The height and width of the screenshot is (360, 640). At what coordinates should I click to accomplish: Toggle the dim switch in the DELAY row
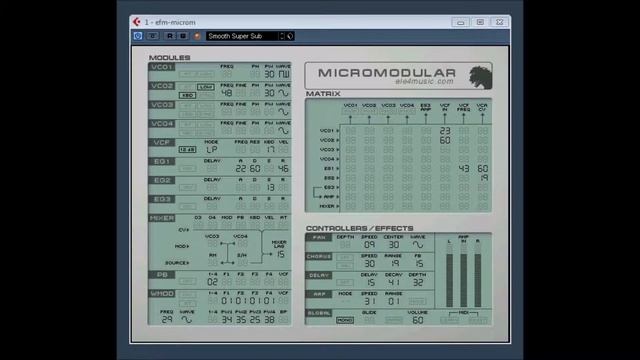point(345,282)
